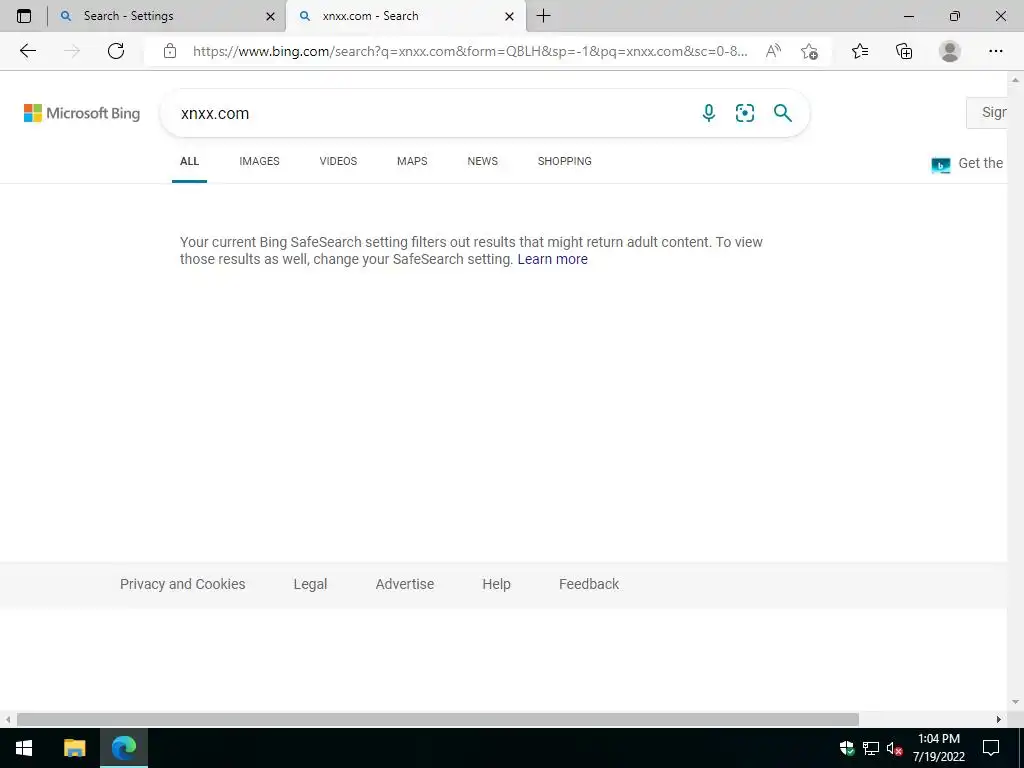
Task: Open the Feedback footer link
Action: 589,584
